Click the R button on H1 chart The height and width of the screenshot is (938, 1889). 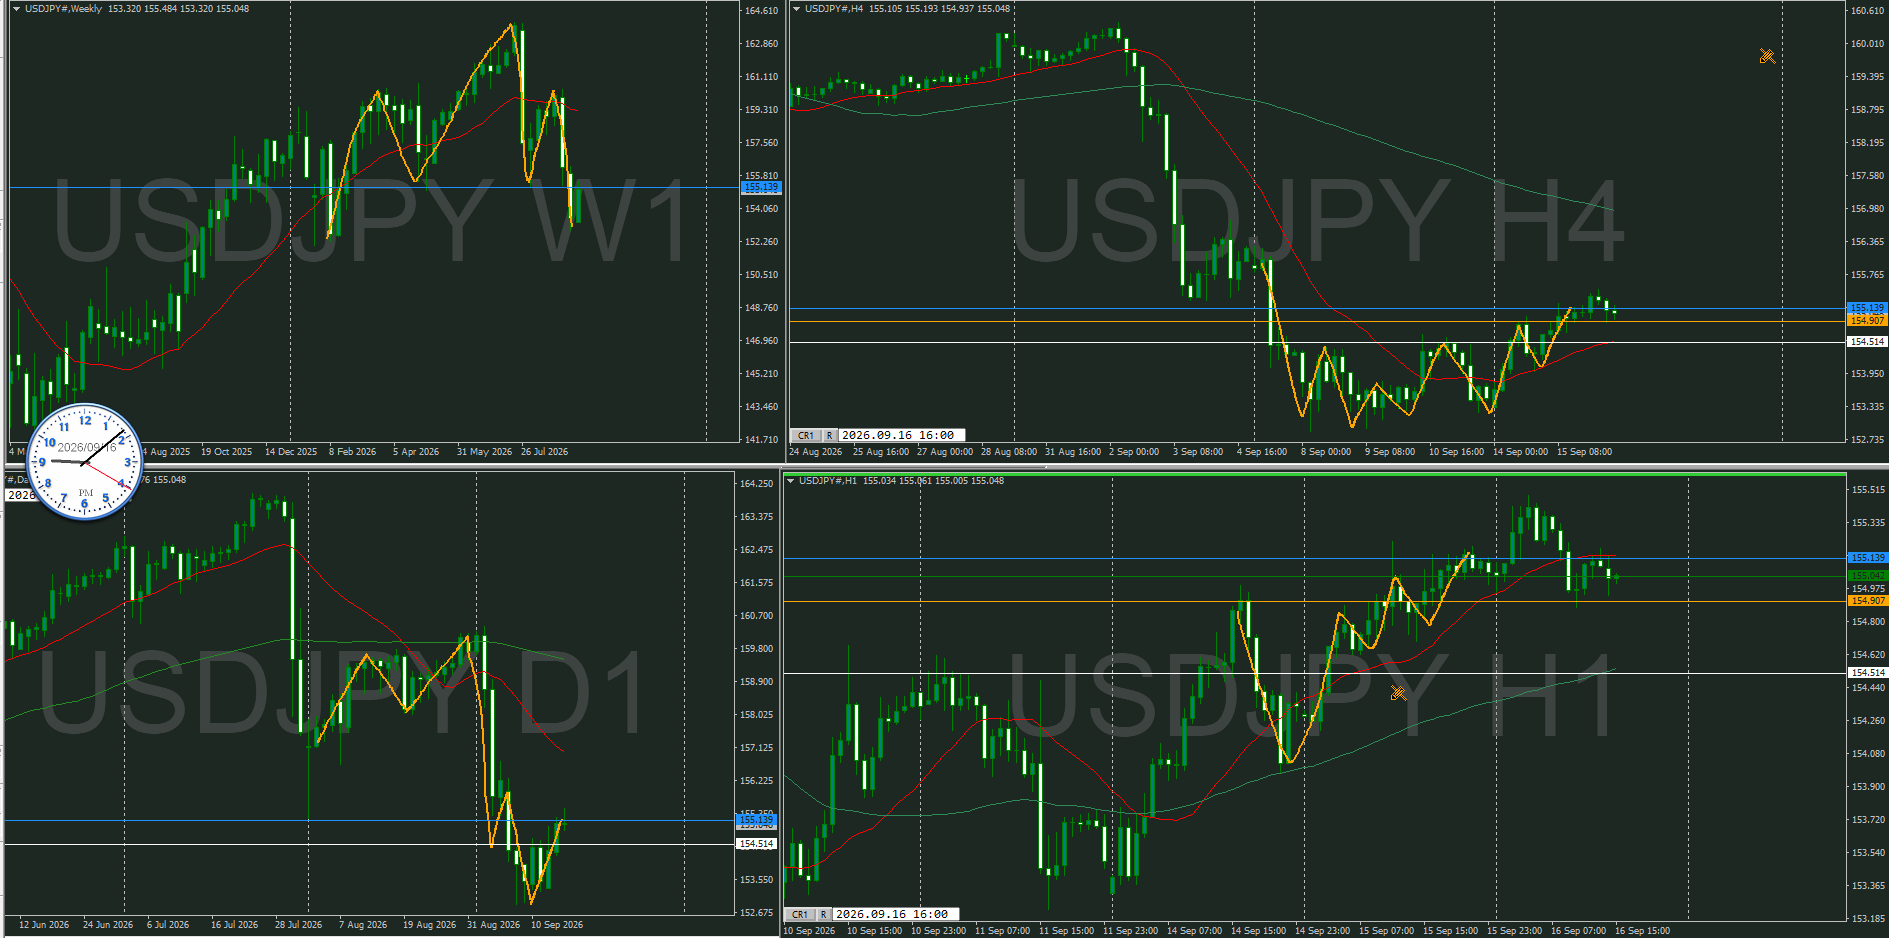[x=823, y=915]
